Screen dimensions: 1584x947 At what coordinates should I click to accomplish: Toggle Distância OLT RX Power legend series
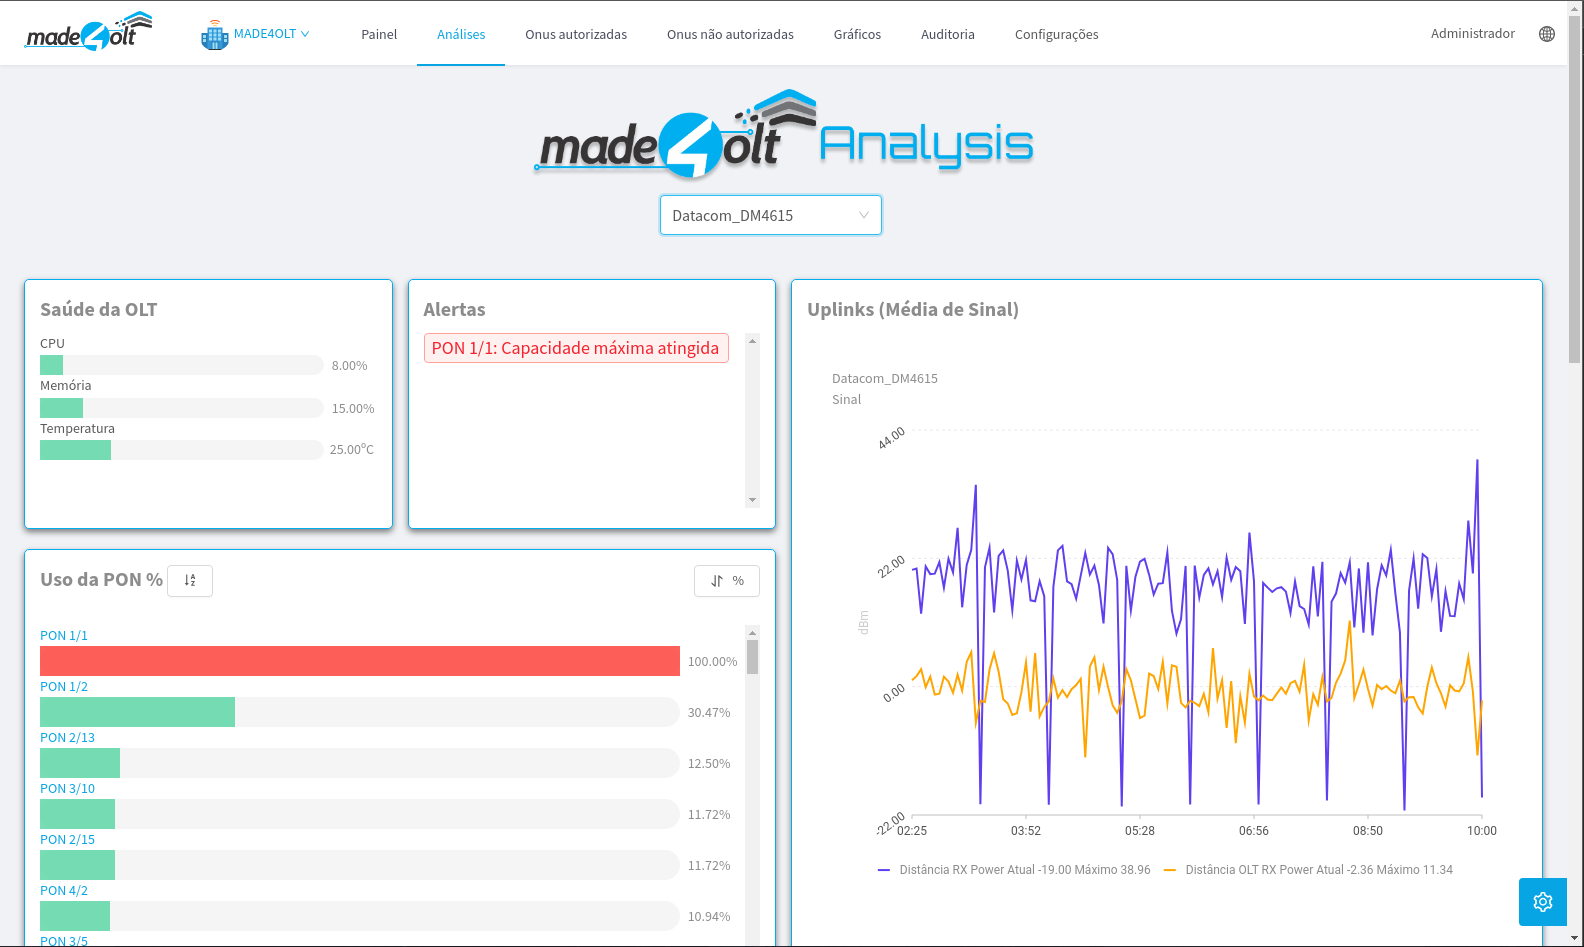[1308, 870]
